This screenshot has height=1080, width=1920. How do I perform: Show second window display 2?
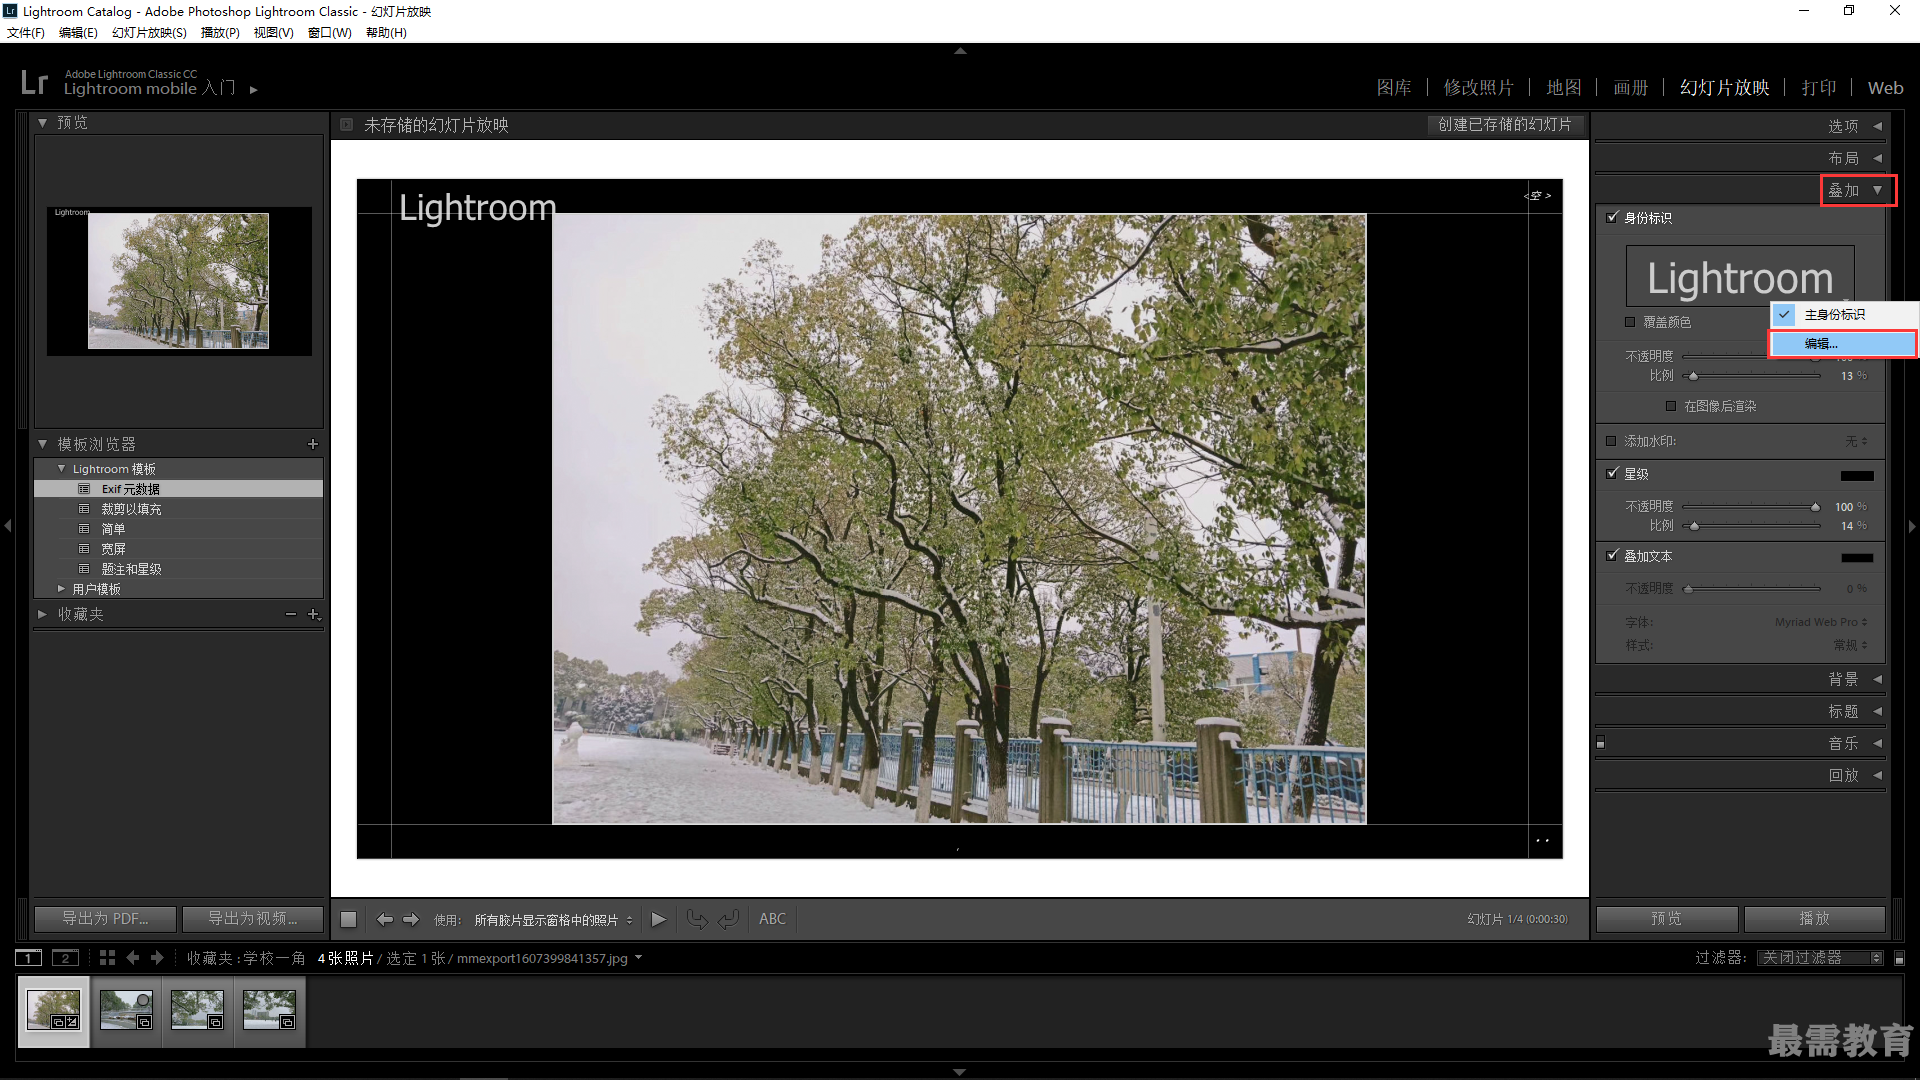click(x=65, y=958)
